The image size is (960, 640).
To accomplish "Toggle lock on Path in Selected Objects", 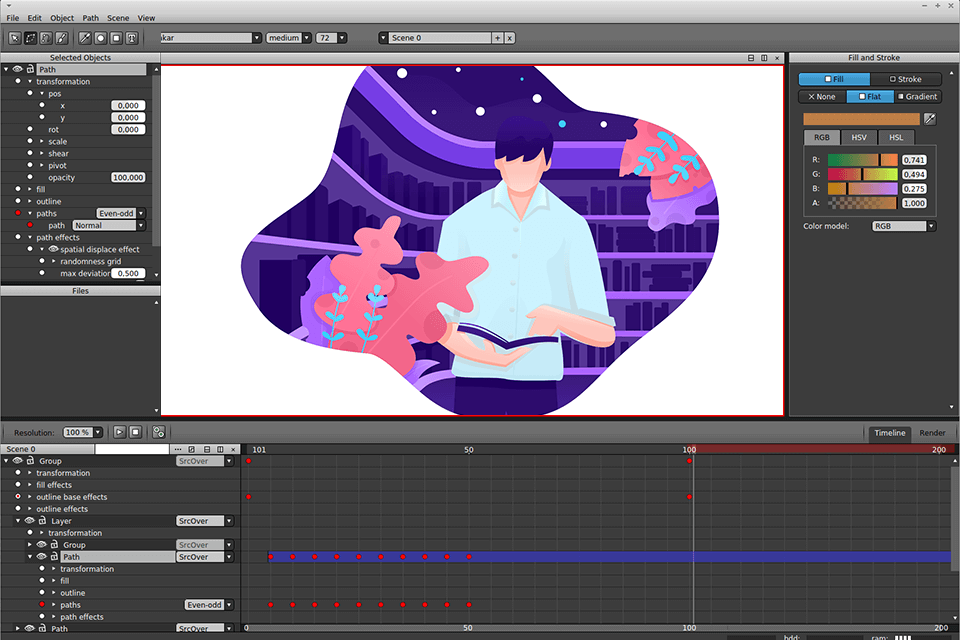I will pos(30,69).
